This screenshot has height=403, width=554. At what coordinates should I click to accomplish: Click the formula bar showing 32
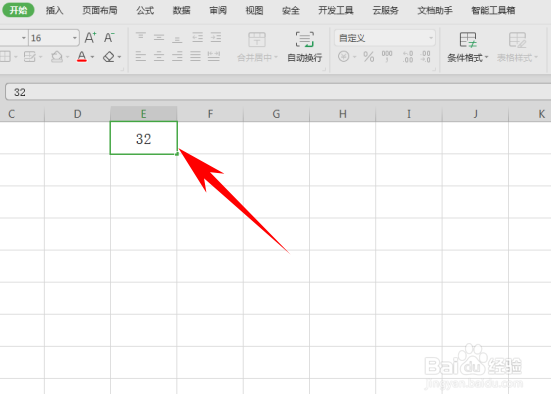coord(278,92)
